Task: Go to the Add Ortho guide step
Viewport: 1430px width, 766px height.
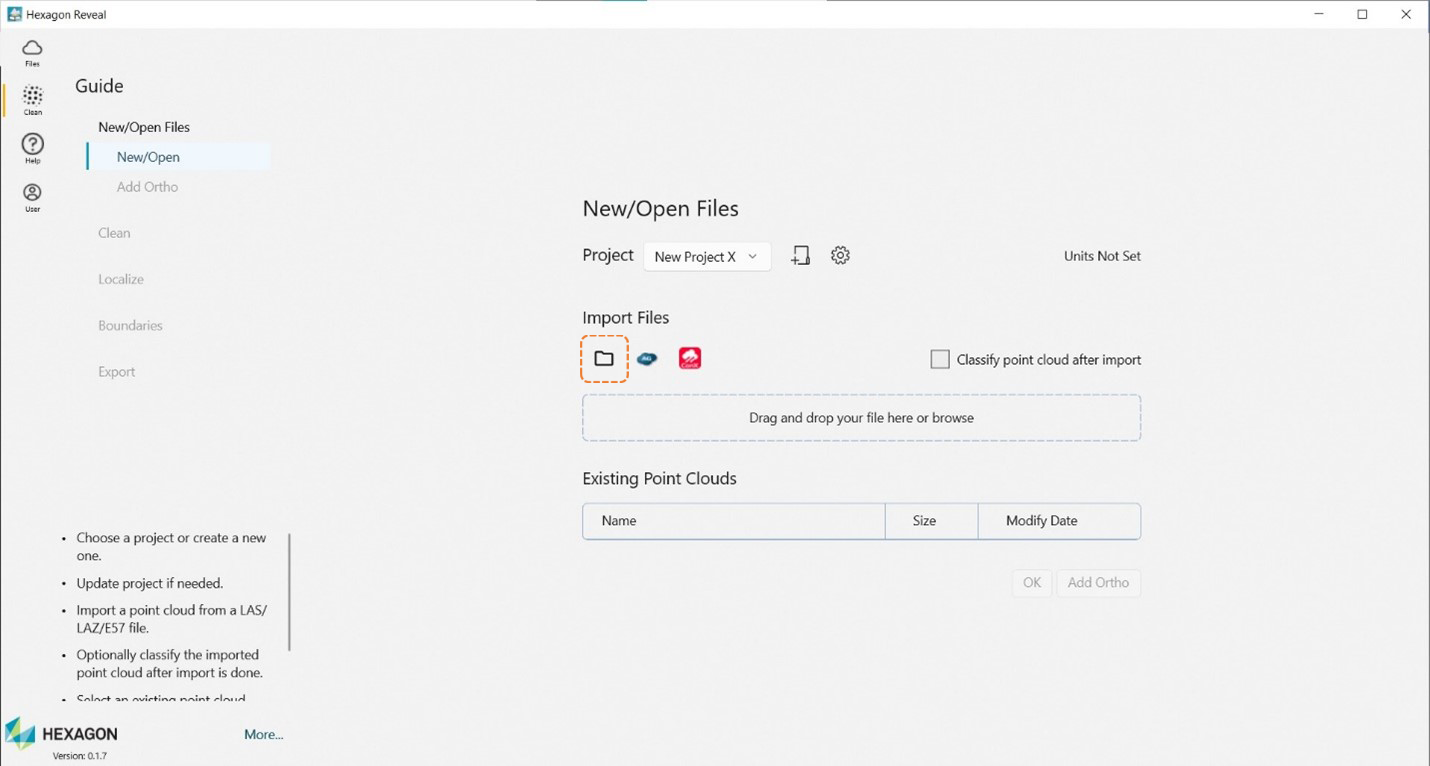Action: [x=147, y=187]
